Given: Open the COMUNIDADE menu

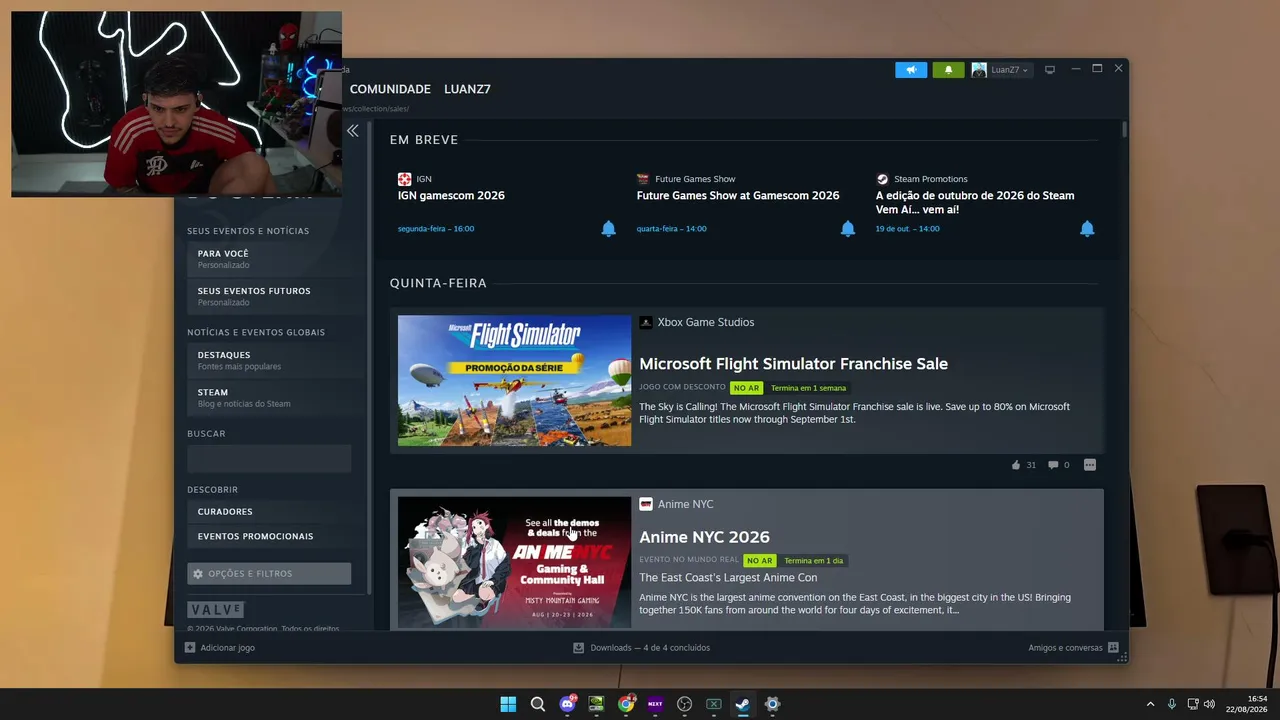Looking at the screenshot, I should [390, 89].
